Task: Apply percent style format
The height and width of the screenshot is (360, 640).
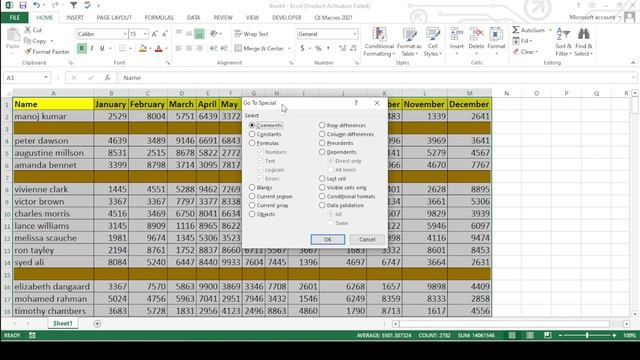Action: 318,48
